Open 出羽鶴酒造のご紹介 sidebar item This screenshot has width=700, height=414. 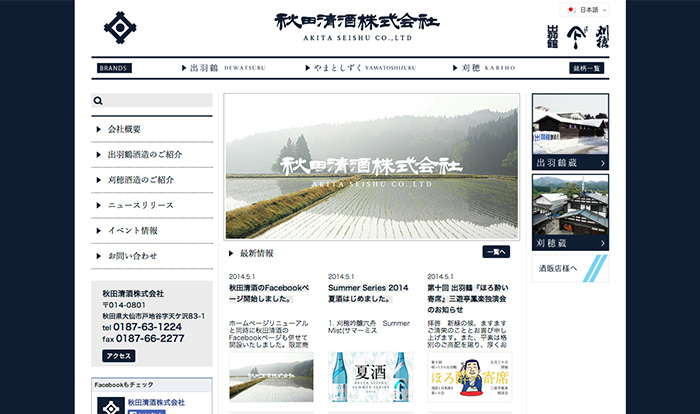(x=151, y=155)
